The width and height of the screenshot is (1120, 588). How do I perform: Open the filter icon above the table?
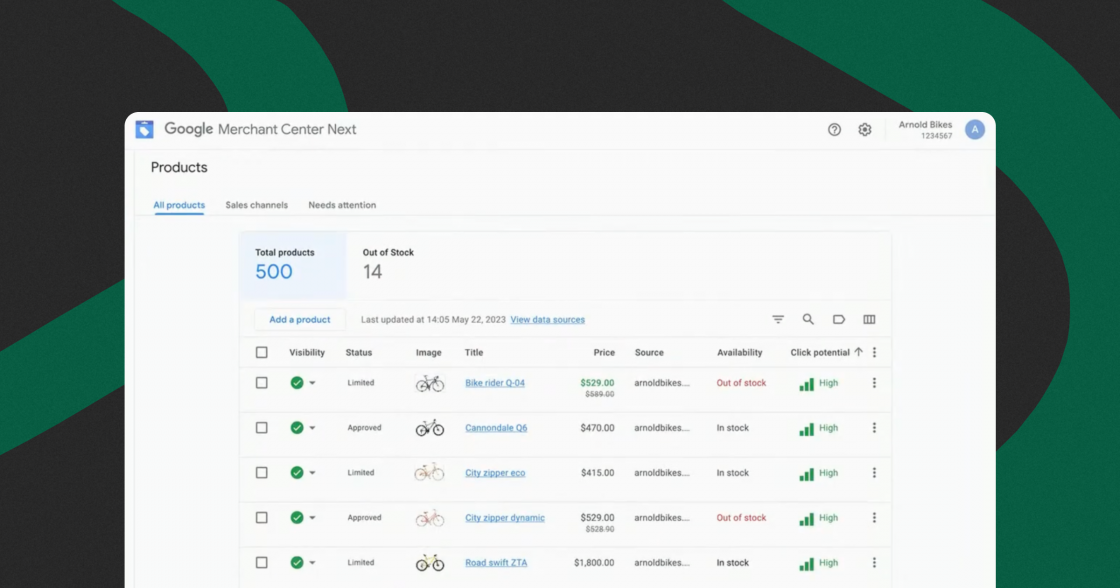point(778,319)
